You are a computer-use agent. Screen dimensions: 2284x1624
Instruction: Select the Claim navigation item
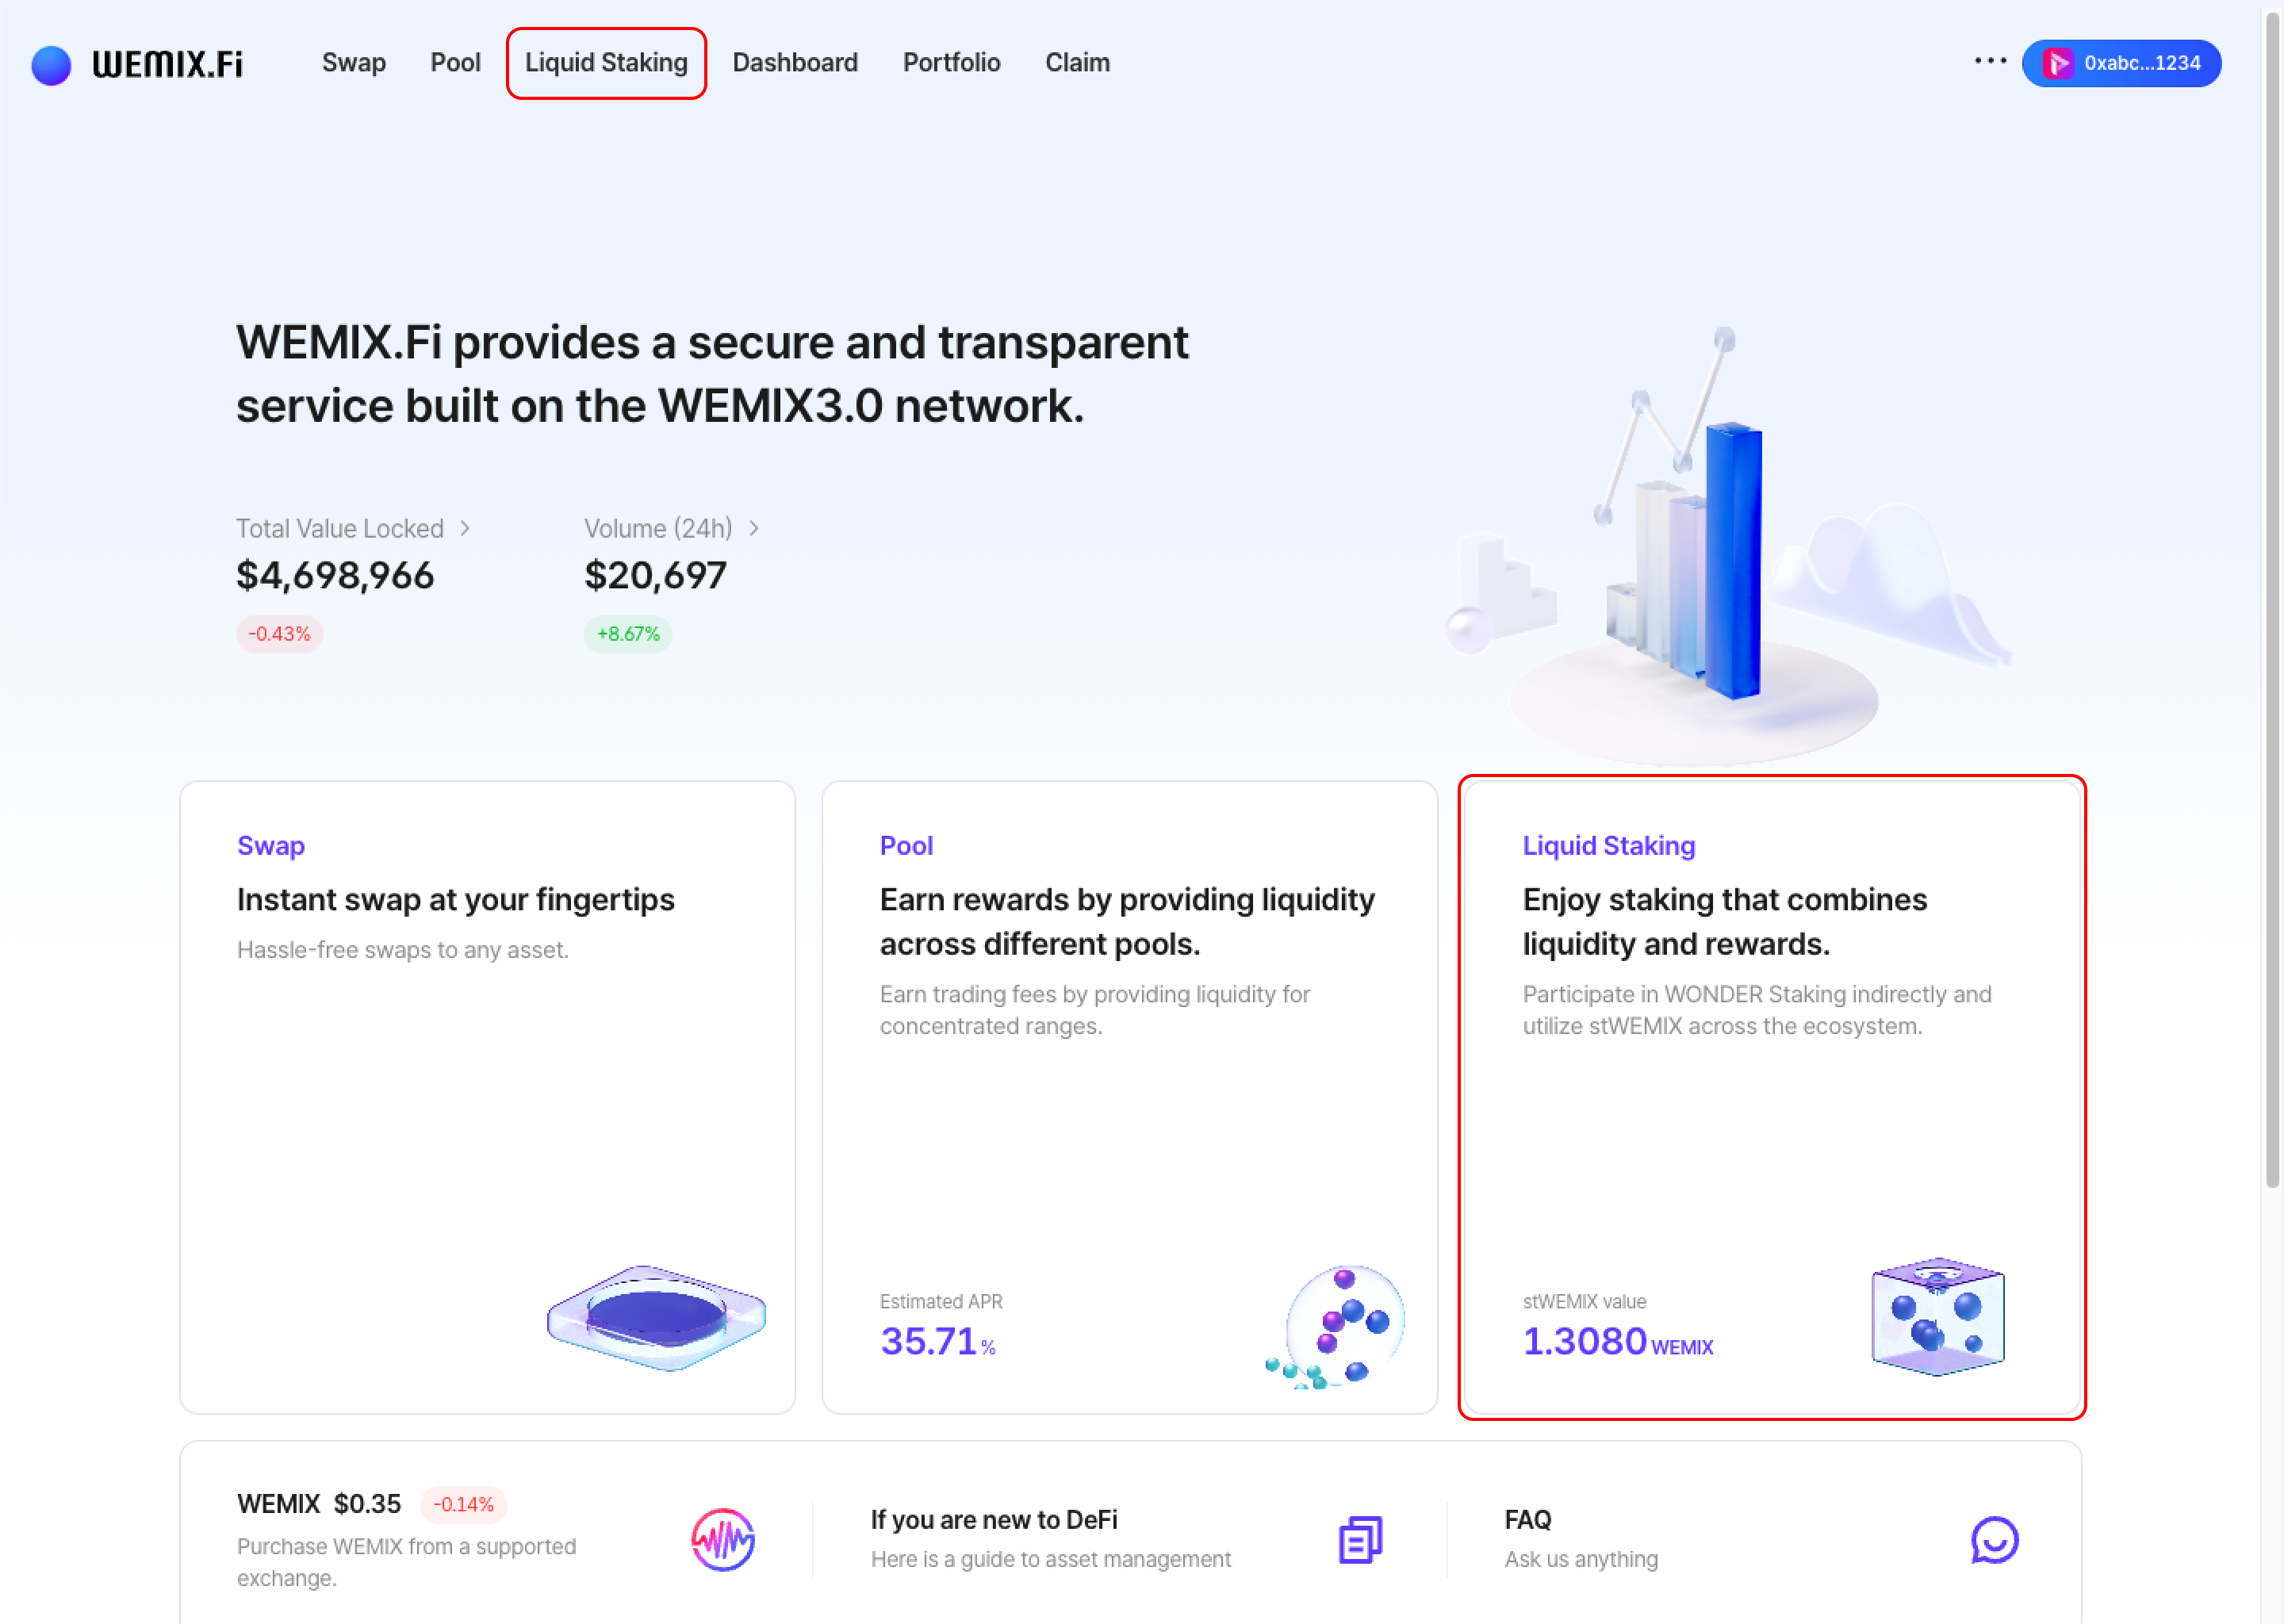pos(1077,63)
